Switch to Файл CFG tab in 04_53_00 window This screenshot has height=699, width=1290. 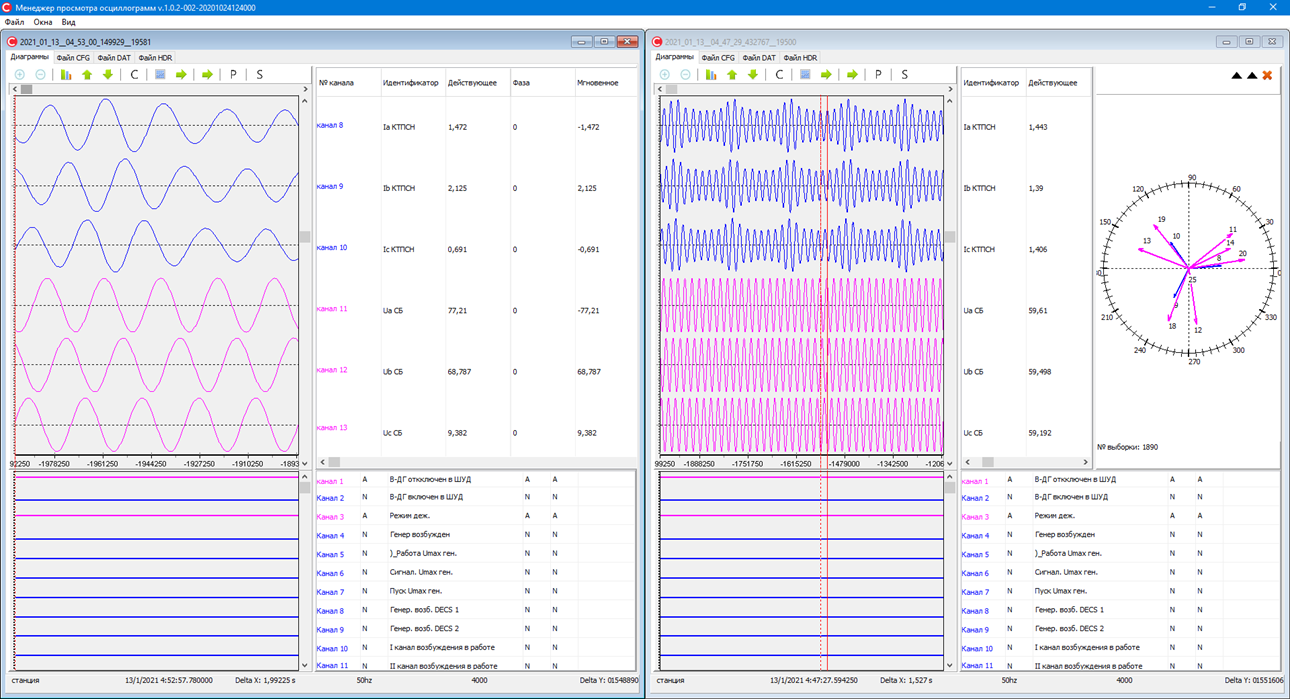[73, 58]
